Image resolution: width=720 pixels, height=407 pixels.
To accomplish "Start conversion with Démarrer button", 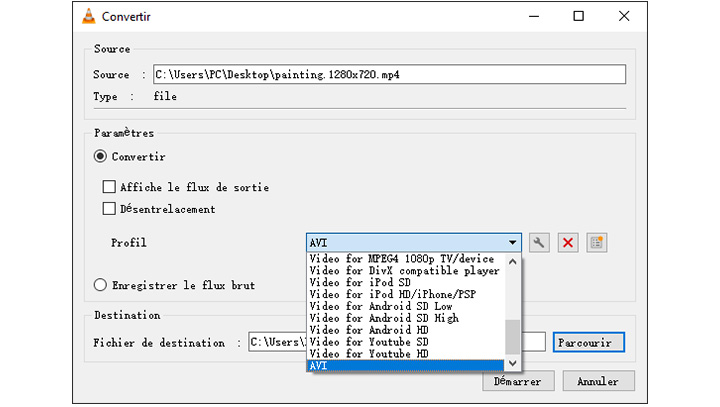I will [518, 381].
